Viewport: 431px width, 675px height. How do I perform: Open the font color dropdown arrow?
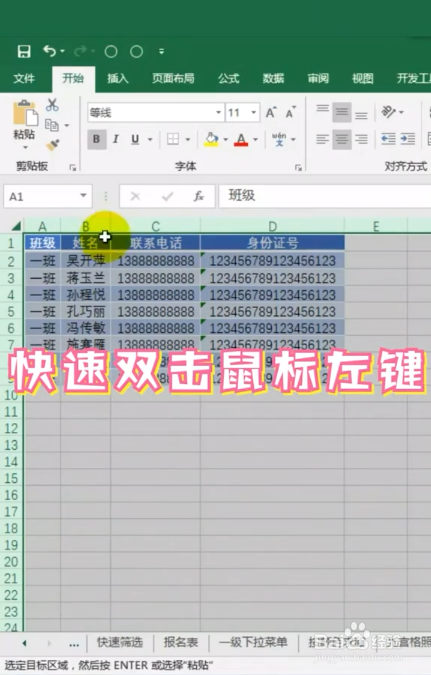pyautogui.click(x=255, y=139)
